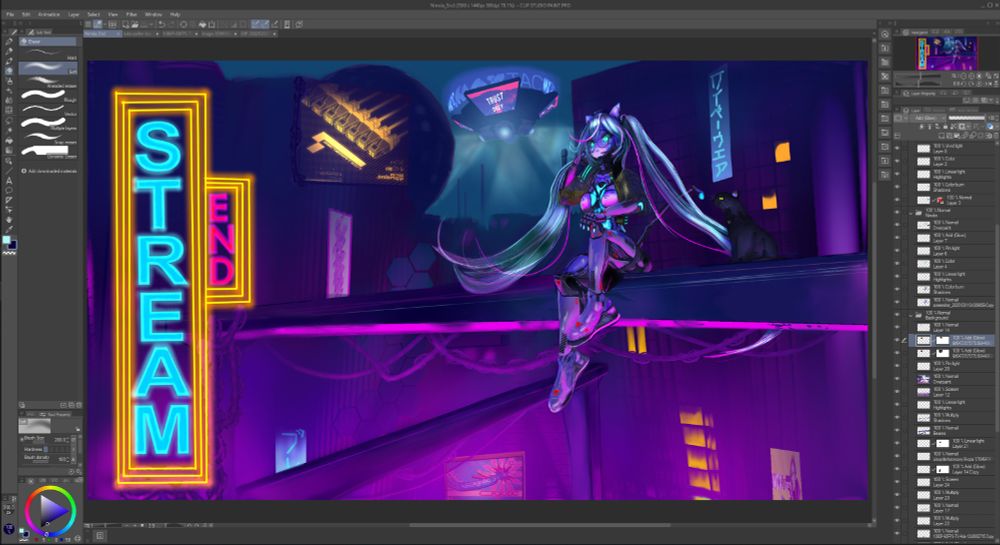The image size is (1000, 545).
Task: Collapse the character folder above the Linework layer
Action: (x=911, y=212)
